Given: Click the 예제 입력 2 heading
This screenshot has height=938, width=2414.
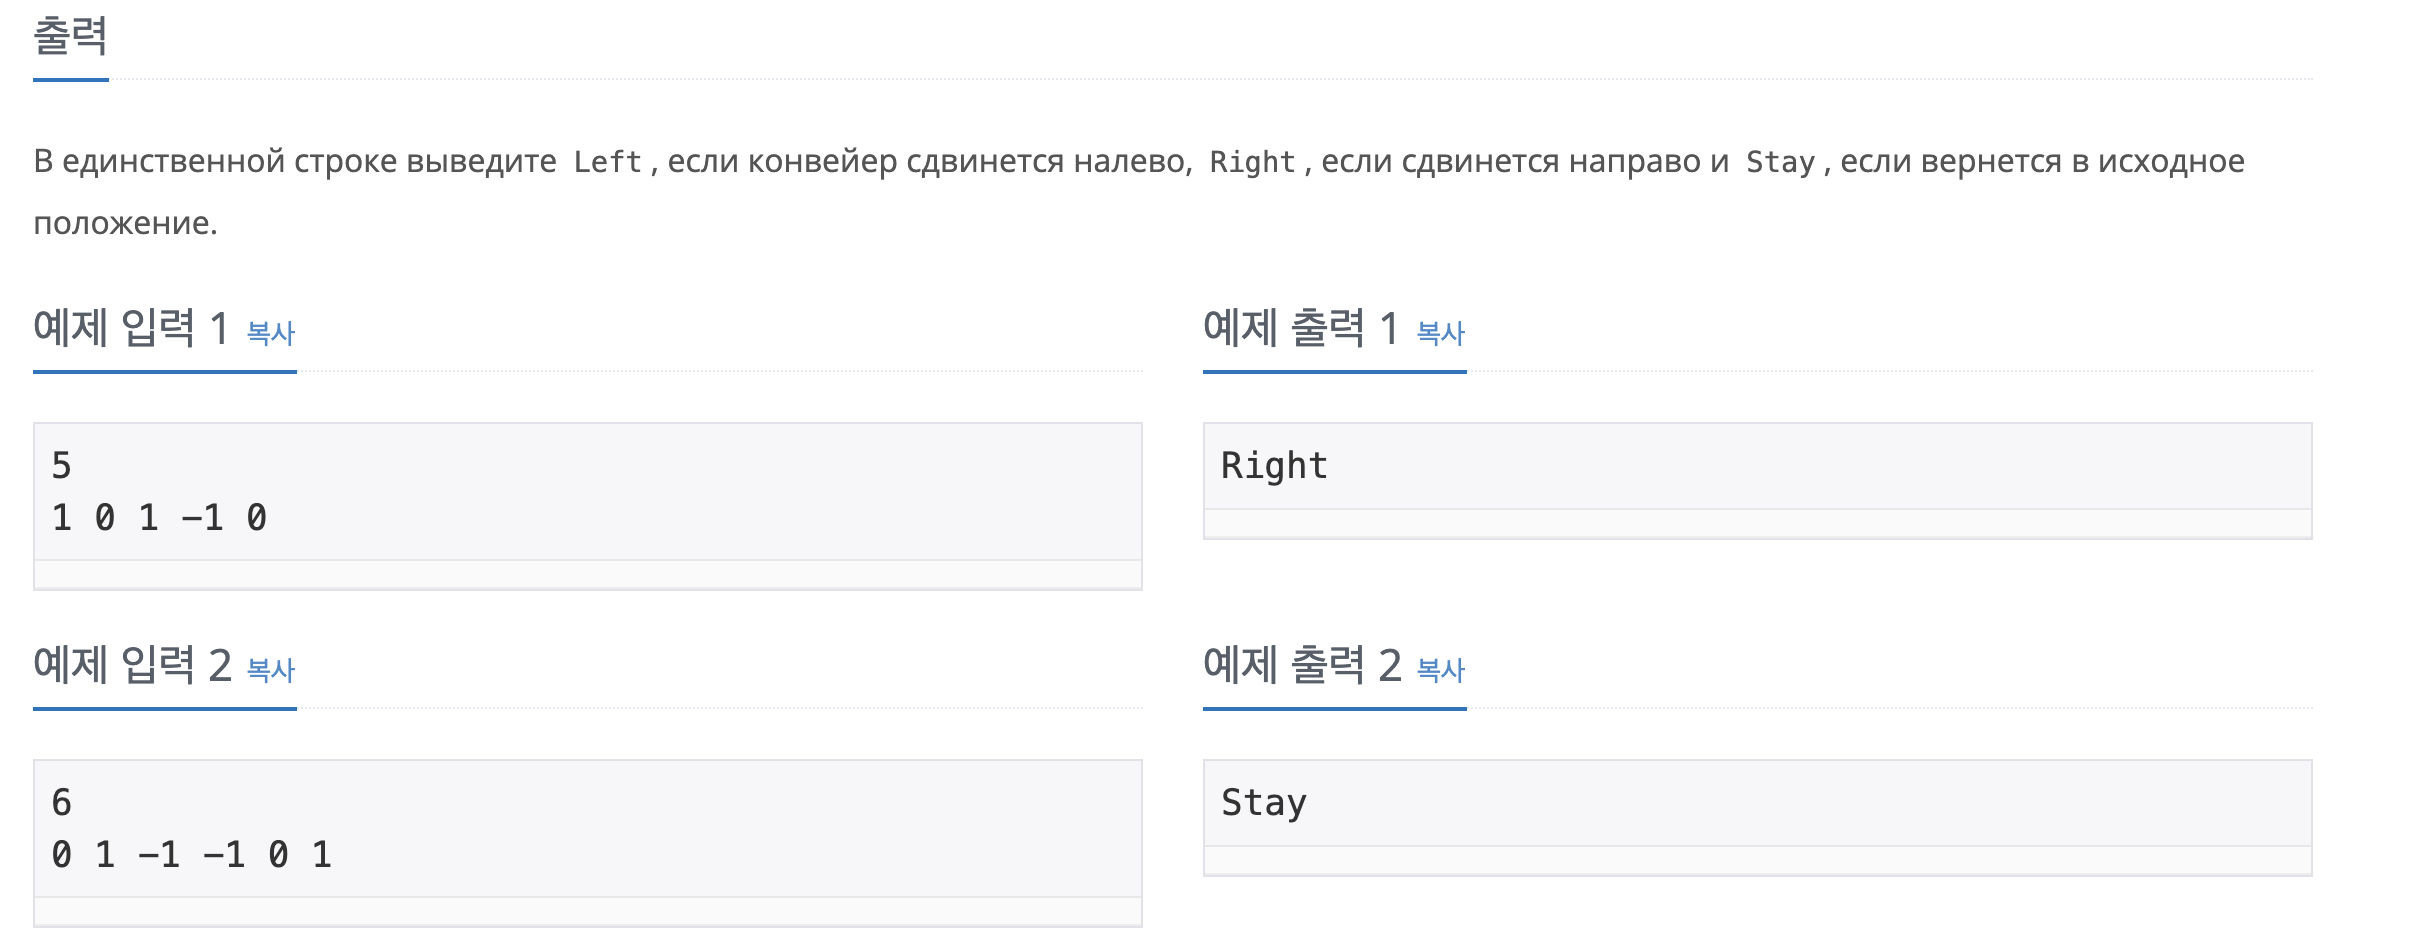Looking at the screenshot, I should [132, 665].
